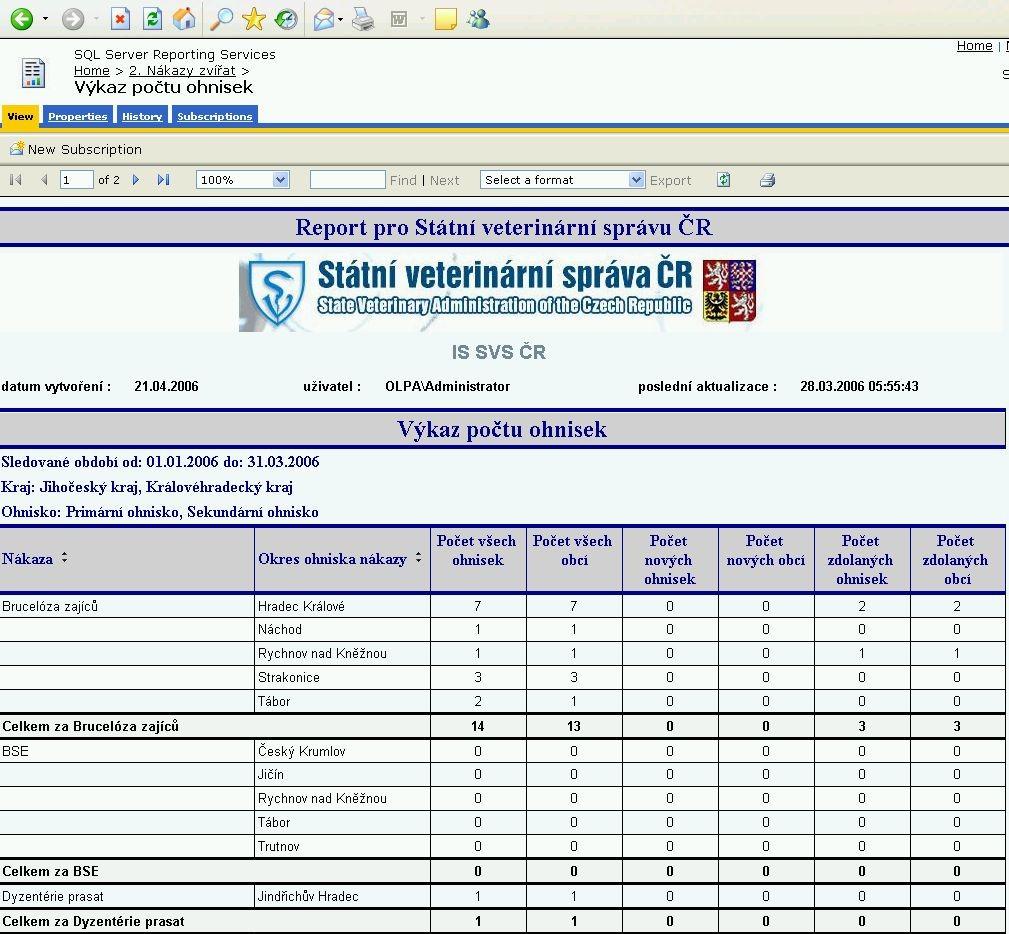1009x934 pixels.
Task: Click the browser Forward arrow button
Action: pos(73,19)
